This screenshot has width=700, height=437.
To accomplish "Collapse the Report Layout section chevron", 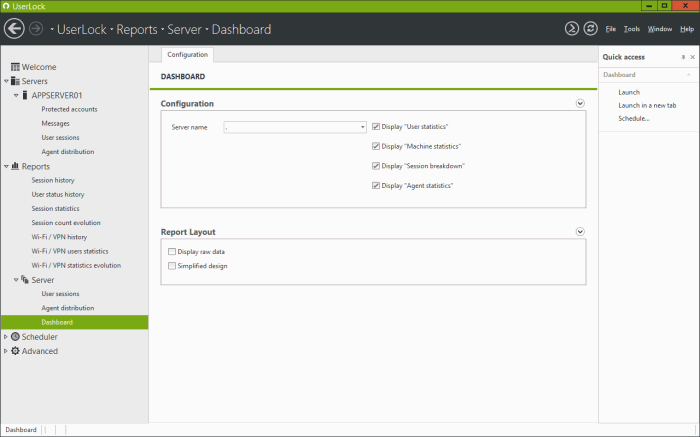I will click(x=580, y=232).
